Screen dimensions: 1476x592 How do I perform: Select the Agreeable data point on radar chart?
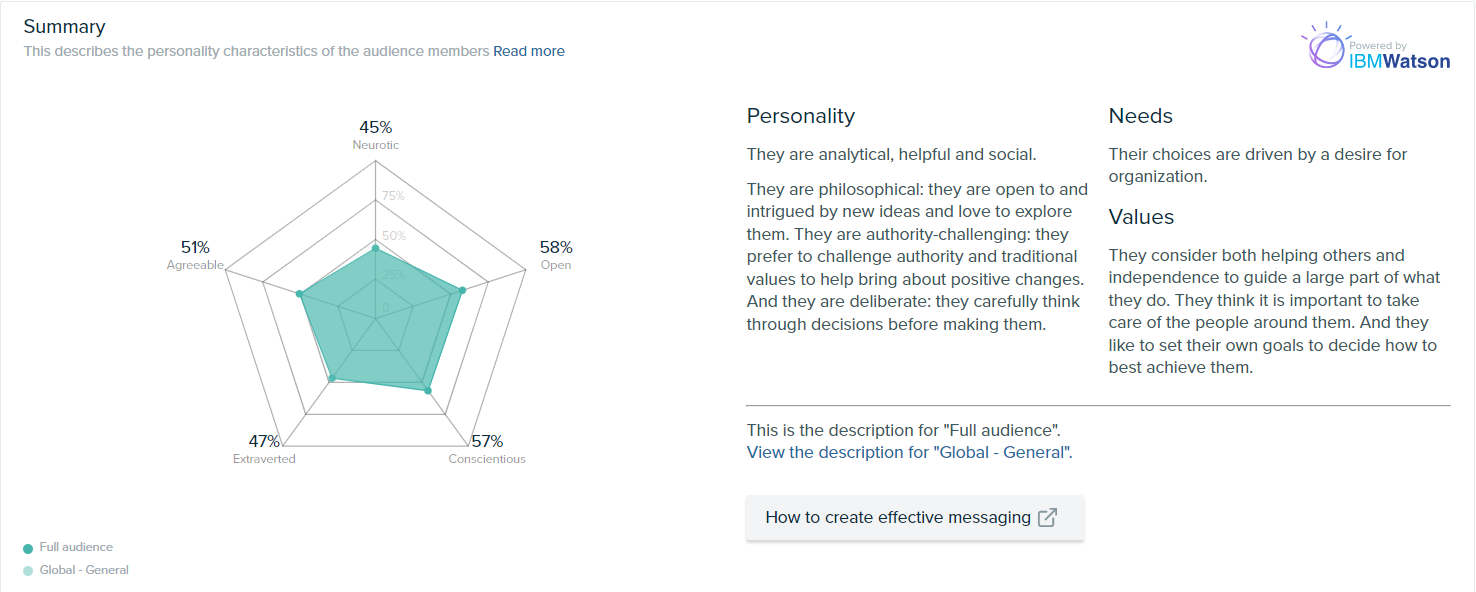pyautogui.click(x=299, y=294)
